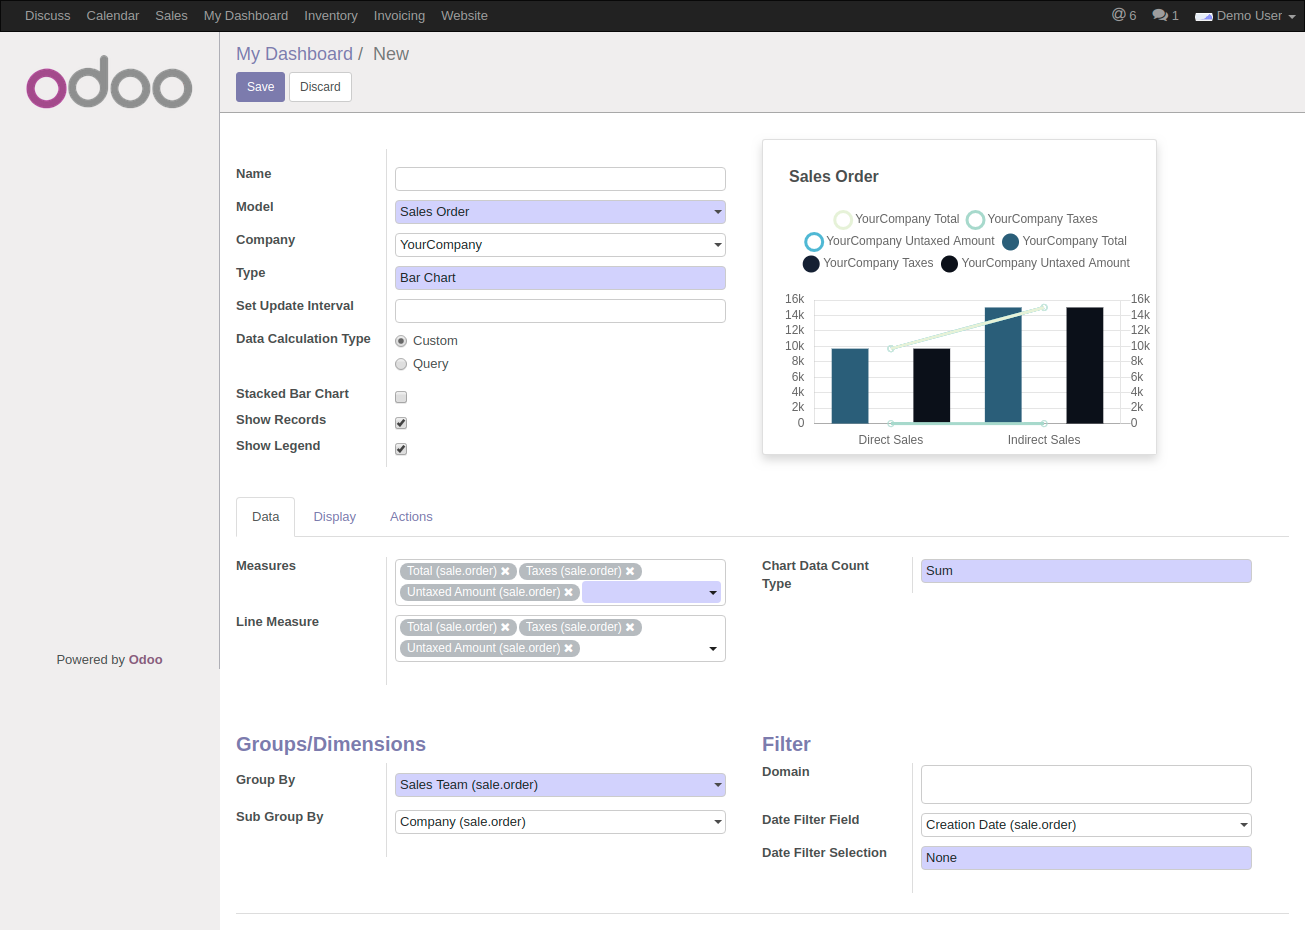Click into the Domain text area
1305x930 pixels.
pyautogui.click(x=1086, y=785)
